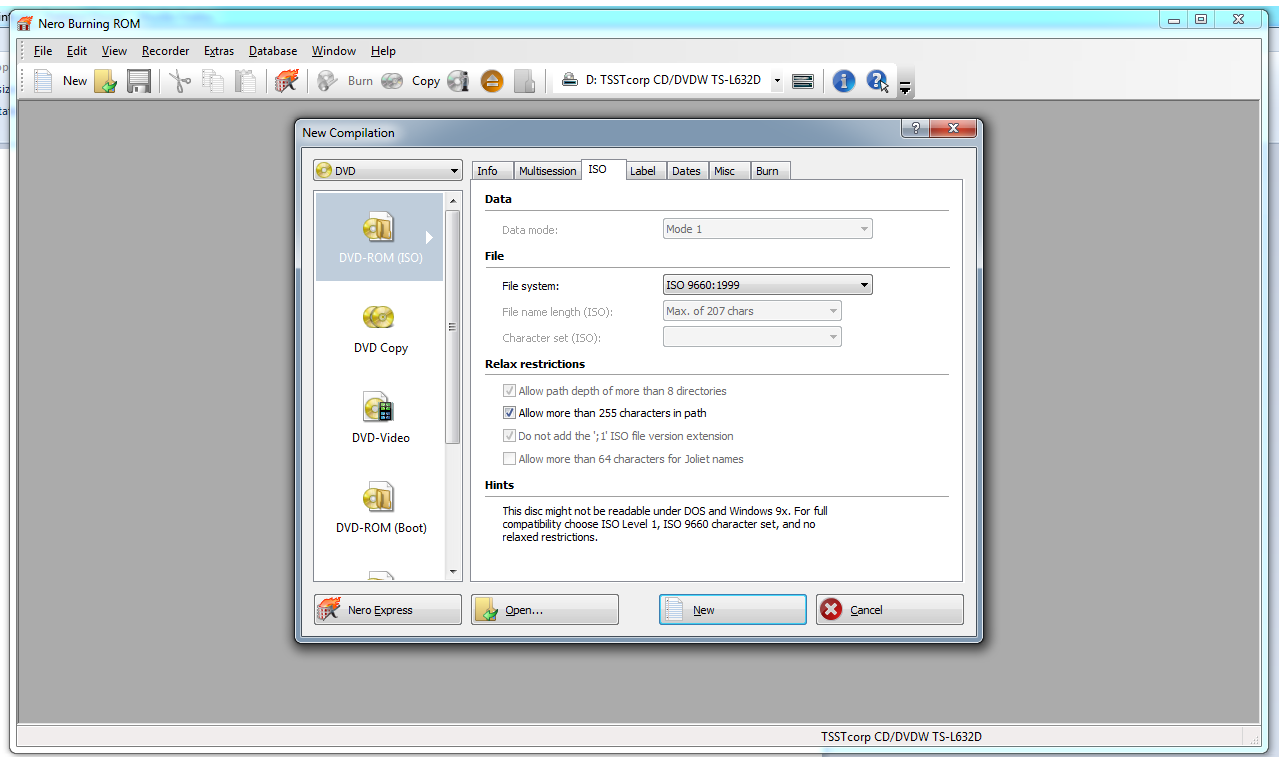
Task: Click the Cancel button
Action: tap(890, 610)
